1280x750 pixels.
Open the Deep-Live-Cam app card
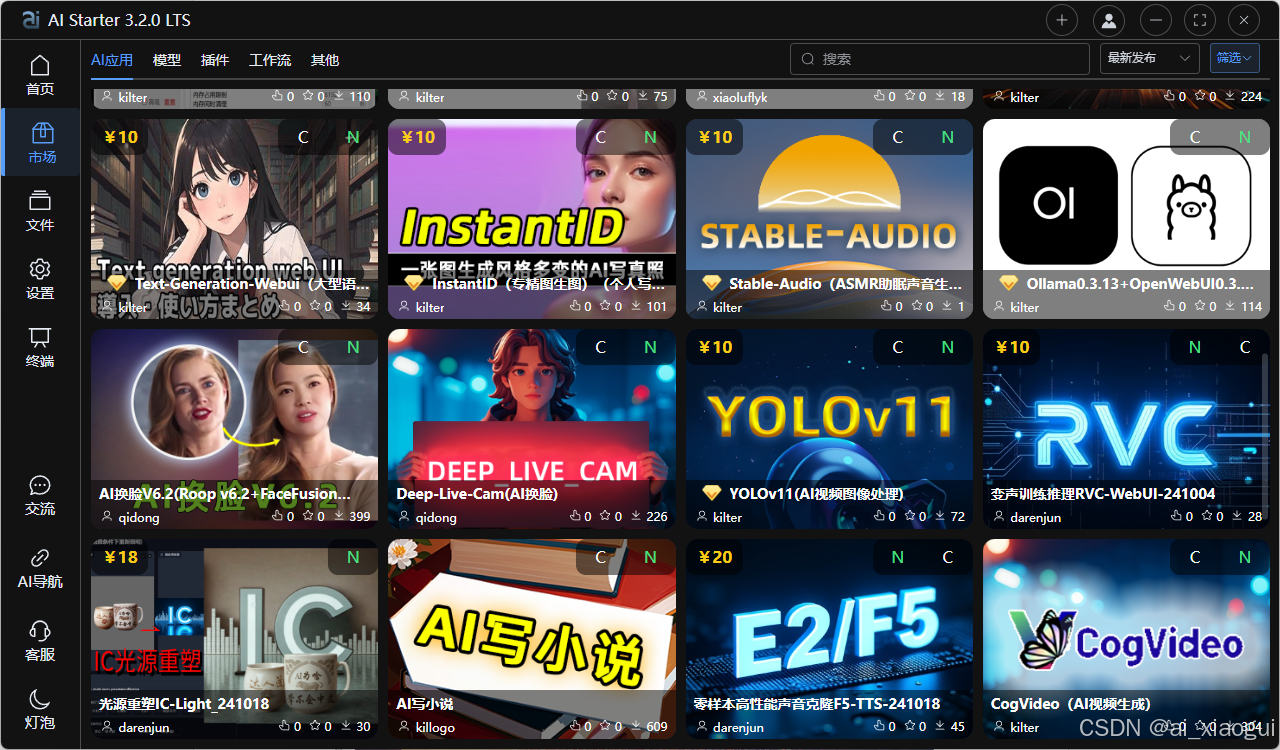tap(532, 429)
